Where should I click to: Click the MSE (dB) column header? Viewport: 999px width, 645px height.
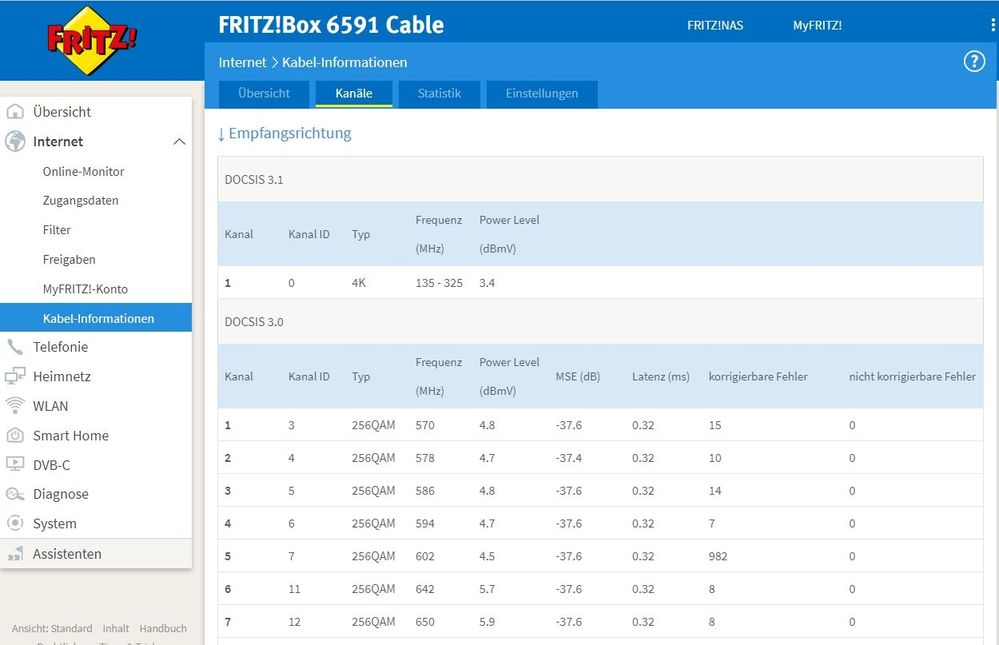tap(578, 377)
